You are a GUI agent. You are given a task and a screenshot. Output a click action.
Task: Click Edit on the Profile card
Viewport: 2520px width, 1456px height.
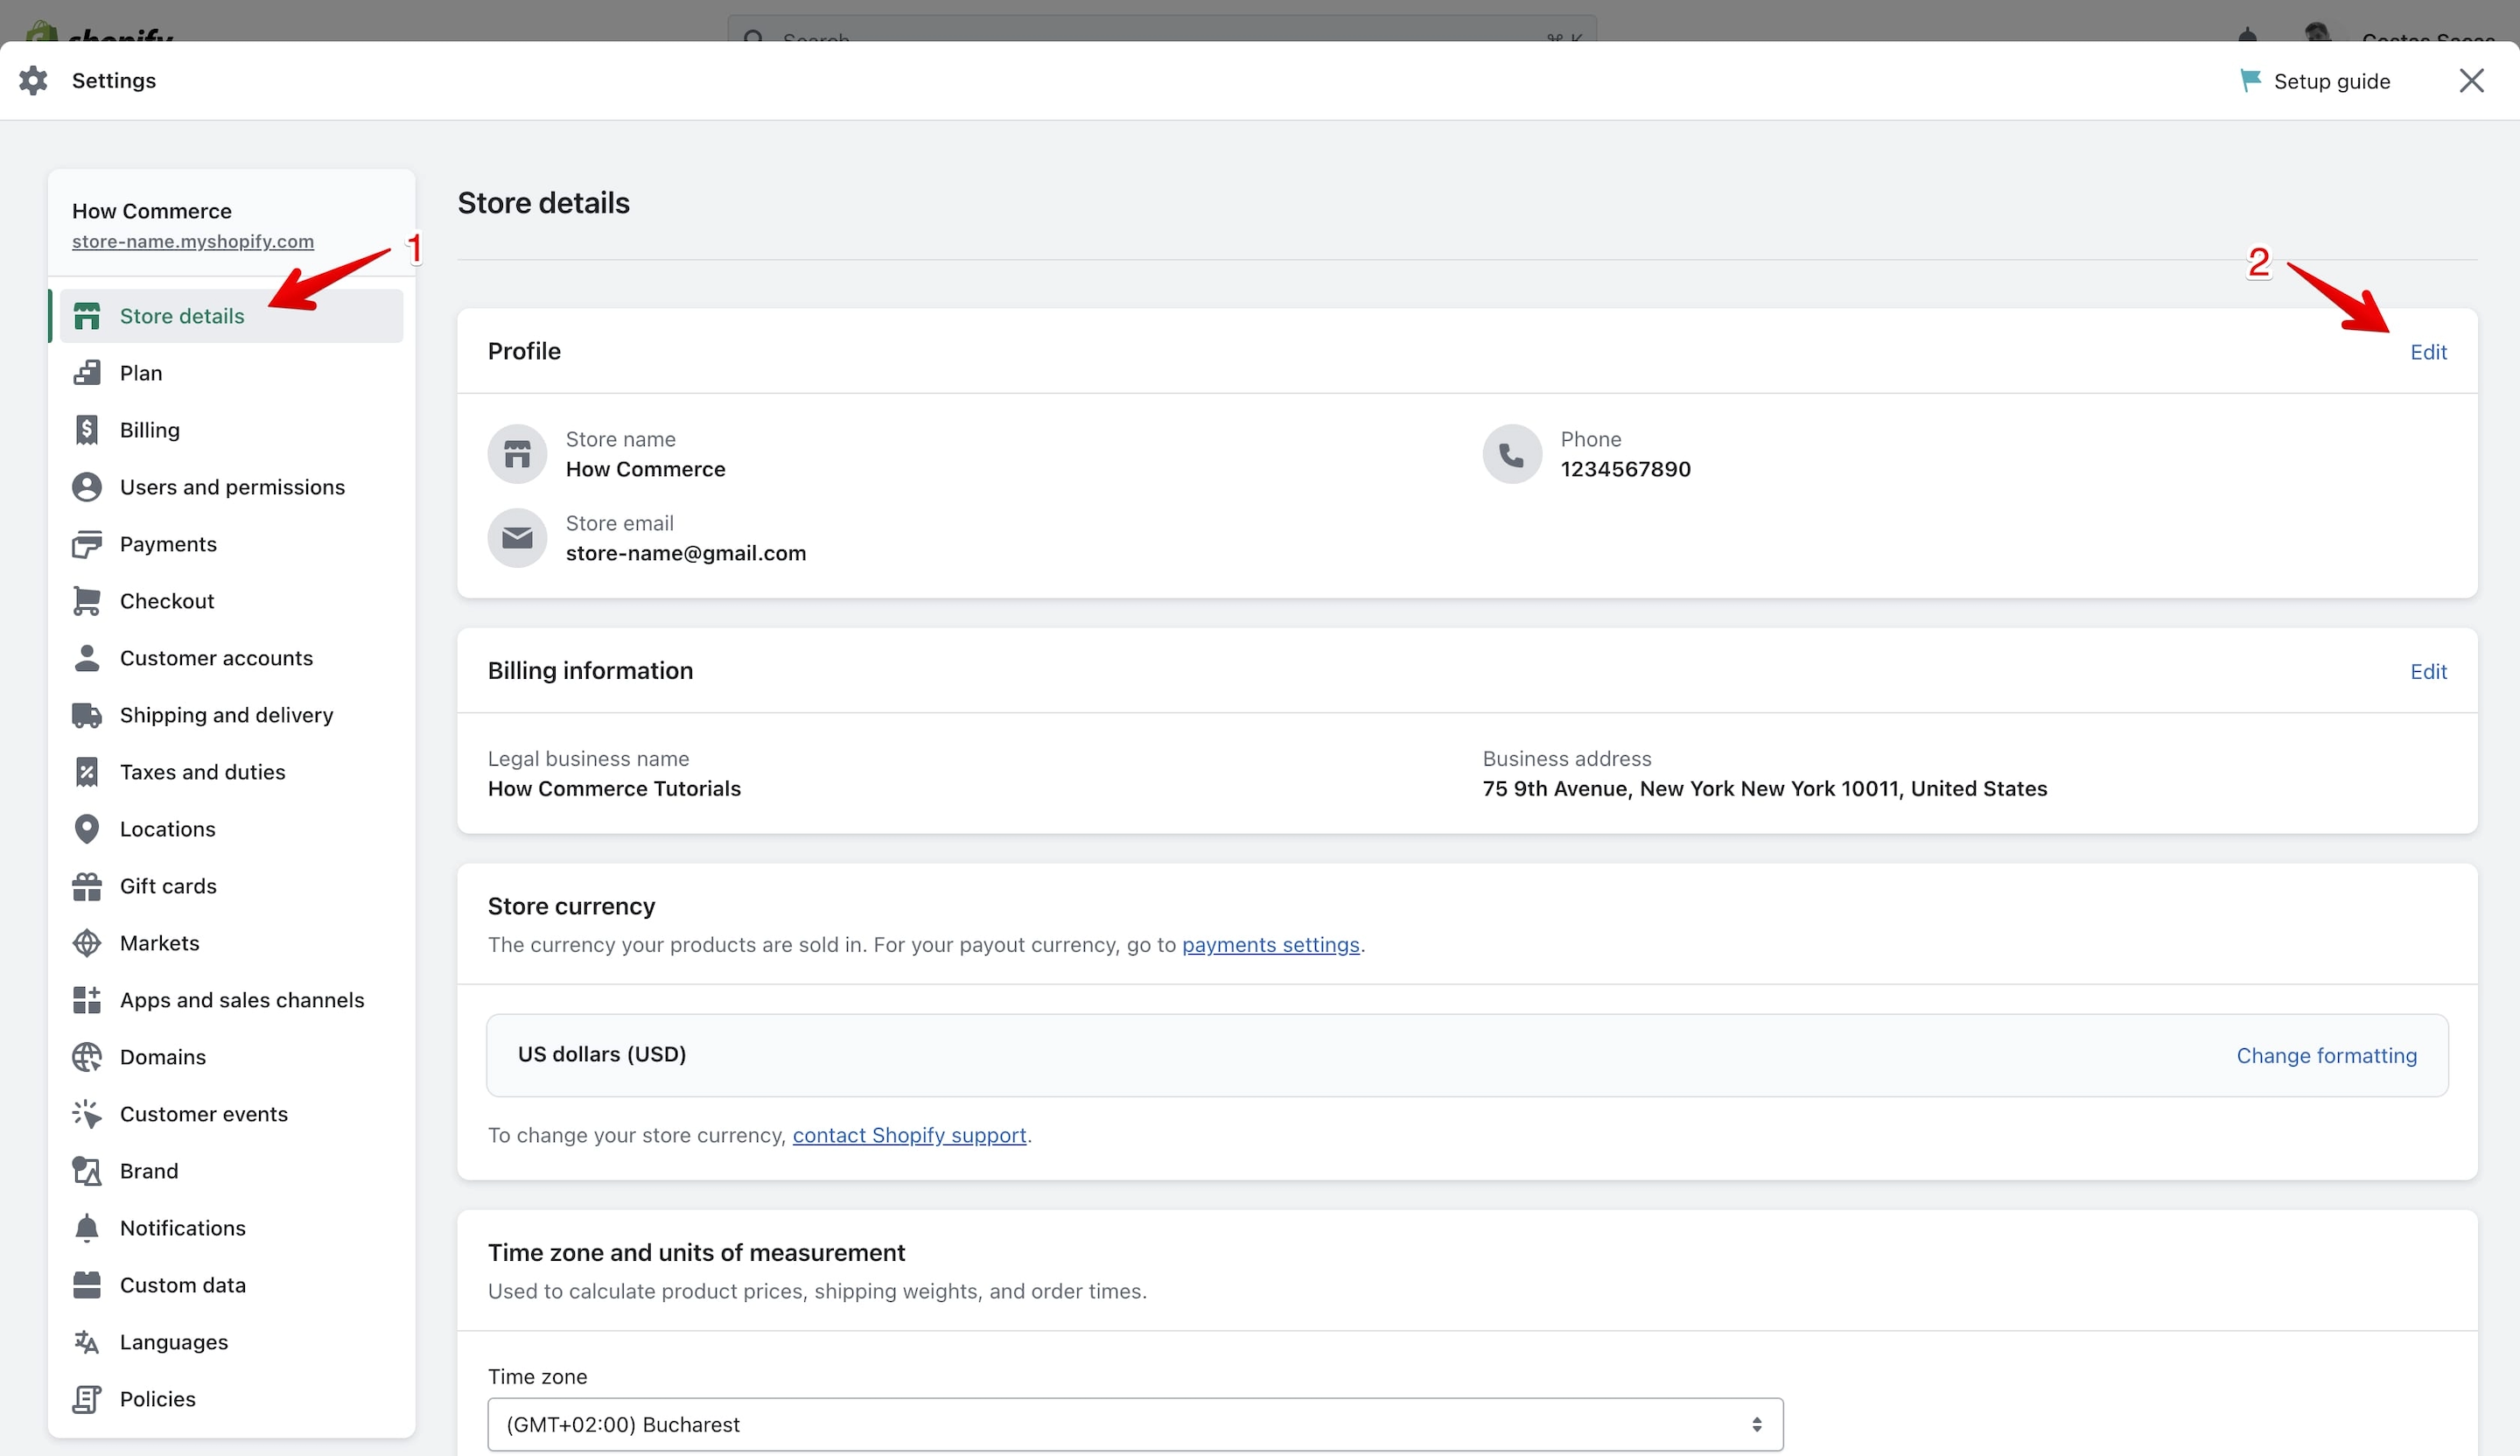point(2428,352)
